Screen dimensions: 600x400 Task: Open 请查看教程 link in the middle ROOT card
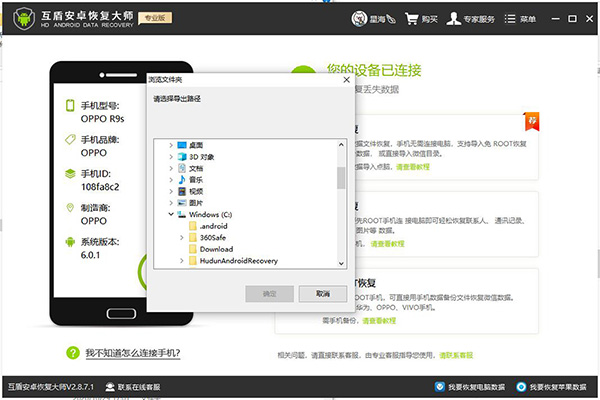[387, 244]
